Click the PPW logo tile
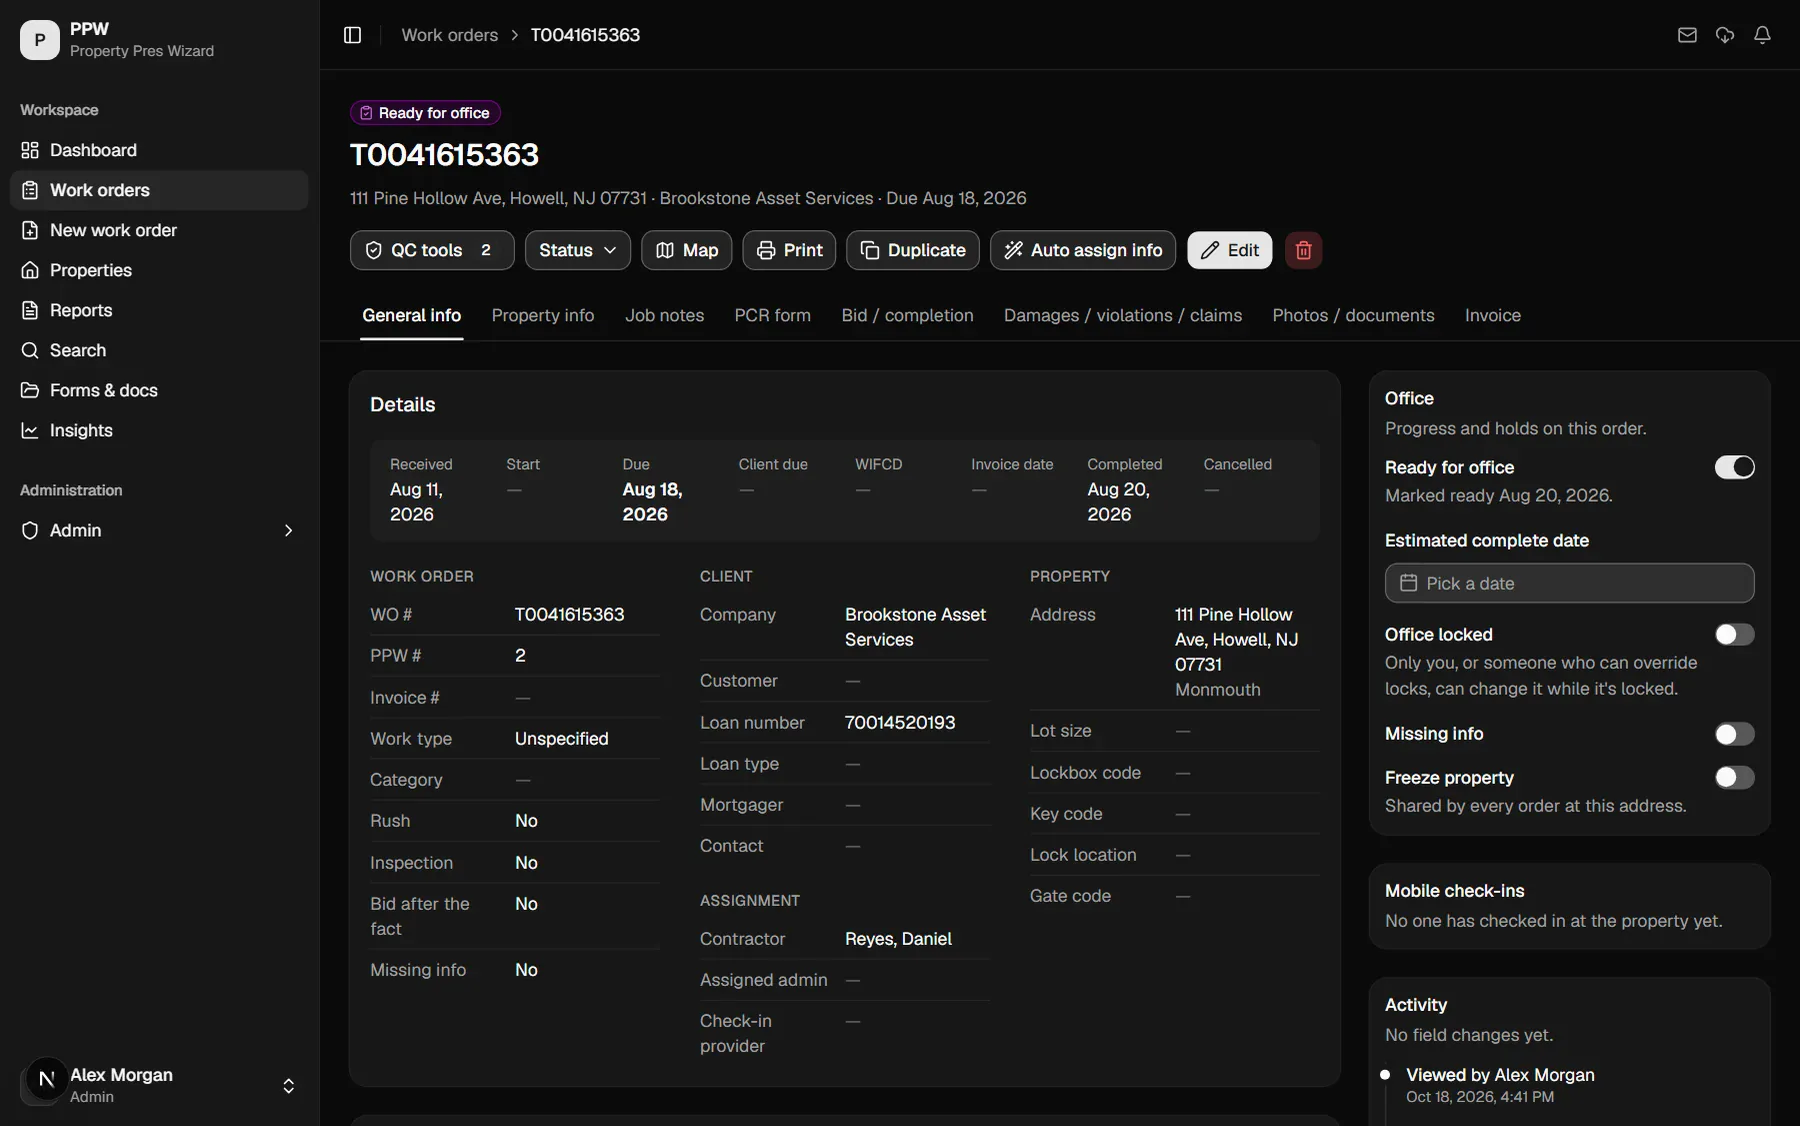The image size is (1800, 1126). pos(40,40)
